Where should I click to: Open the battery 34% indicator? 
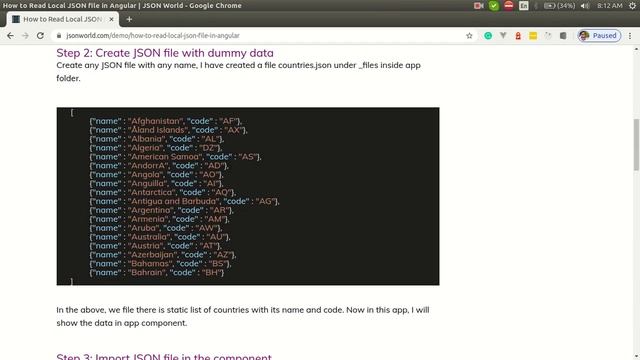tap(560, 6)
